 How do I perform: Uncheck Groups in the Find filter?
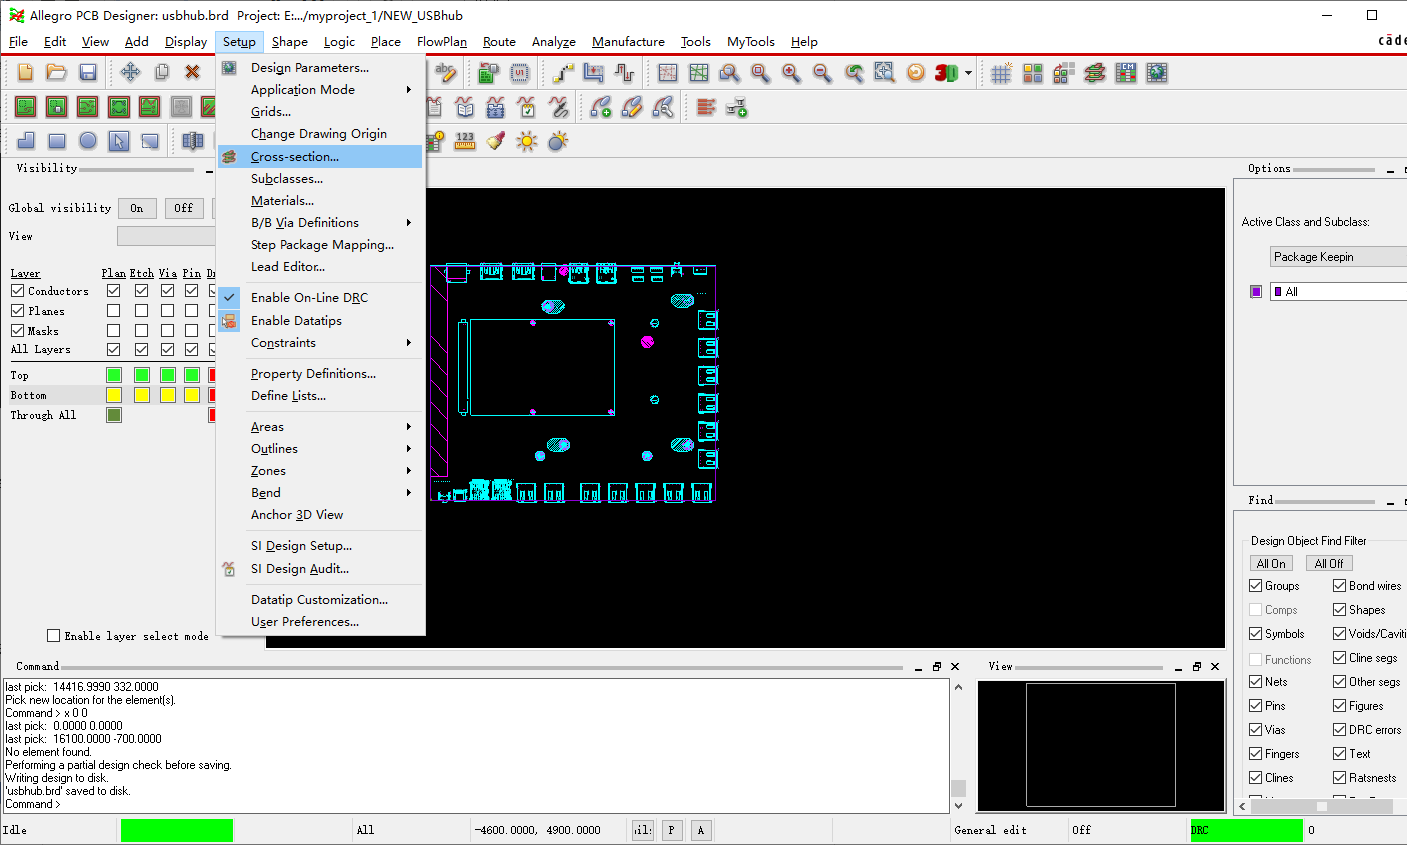[x=1256, y=586]
